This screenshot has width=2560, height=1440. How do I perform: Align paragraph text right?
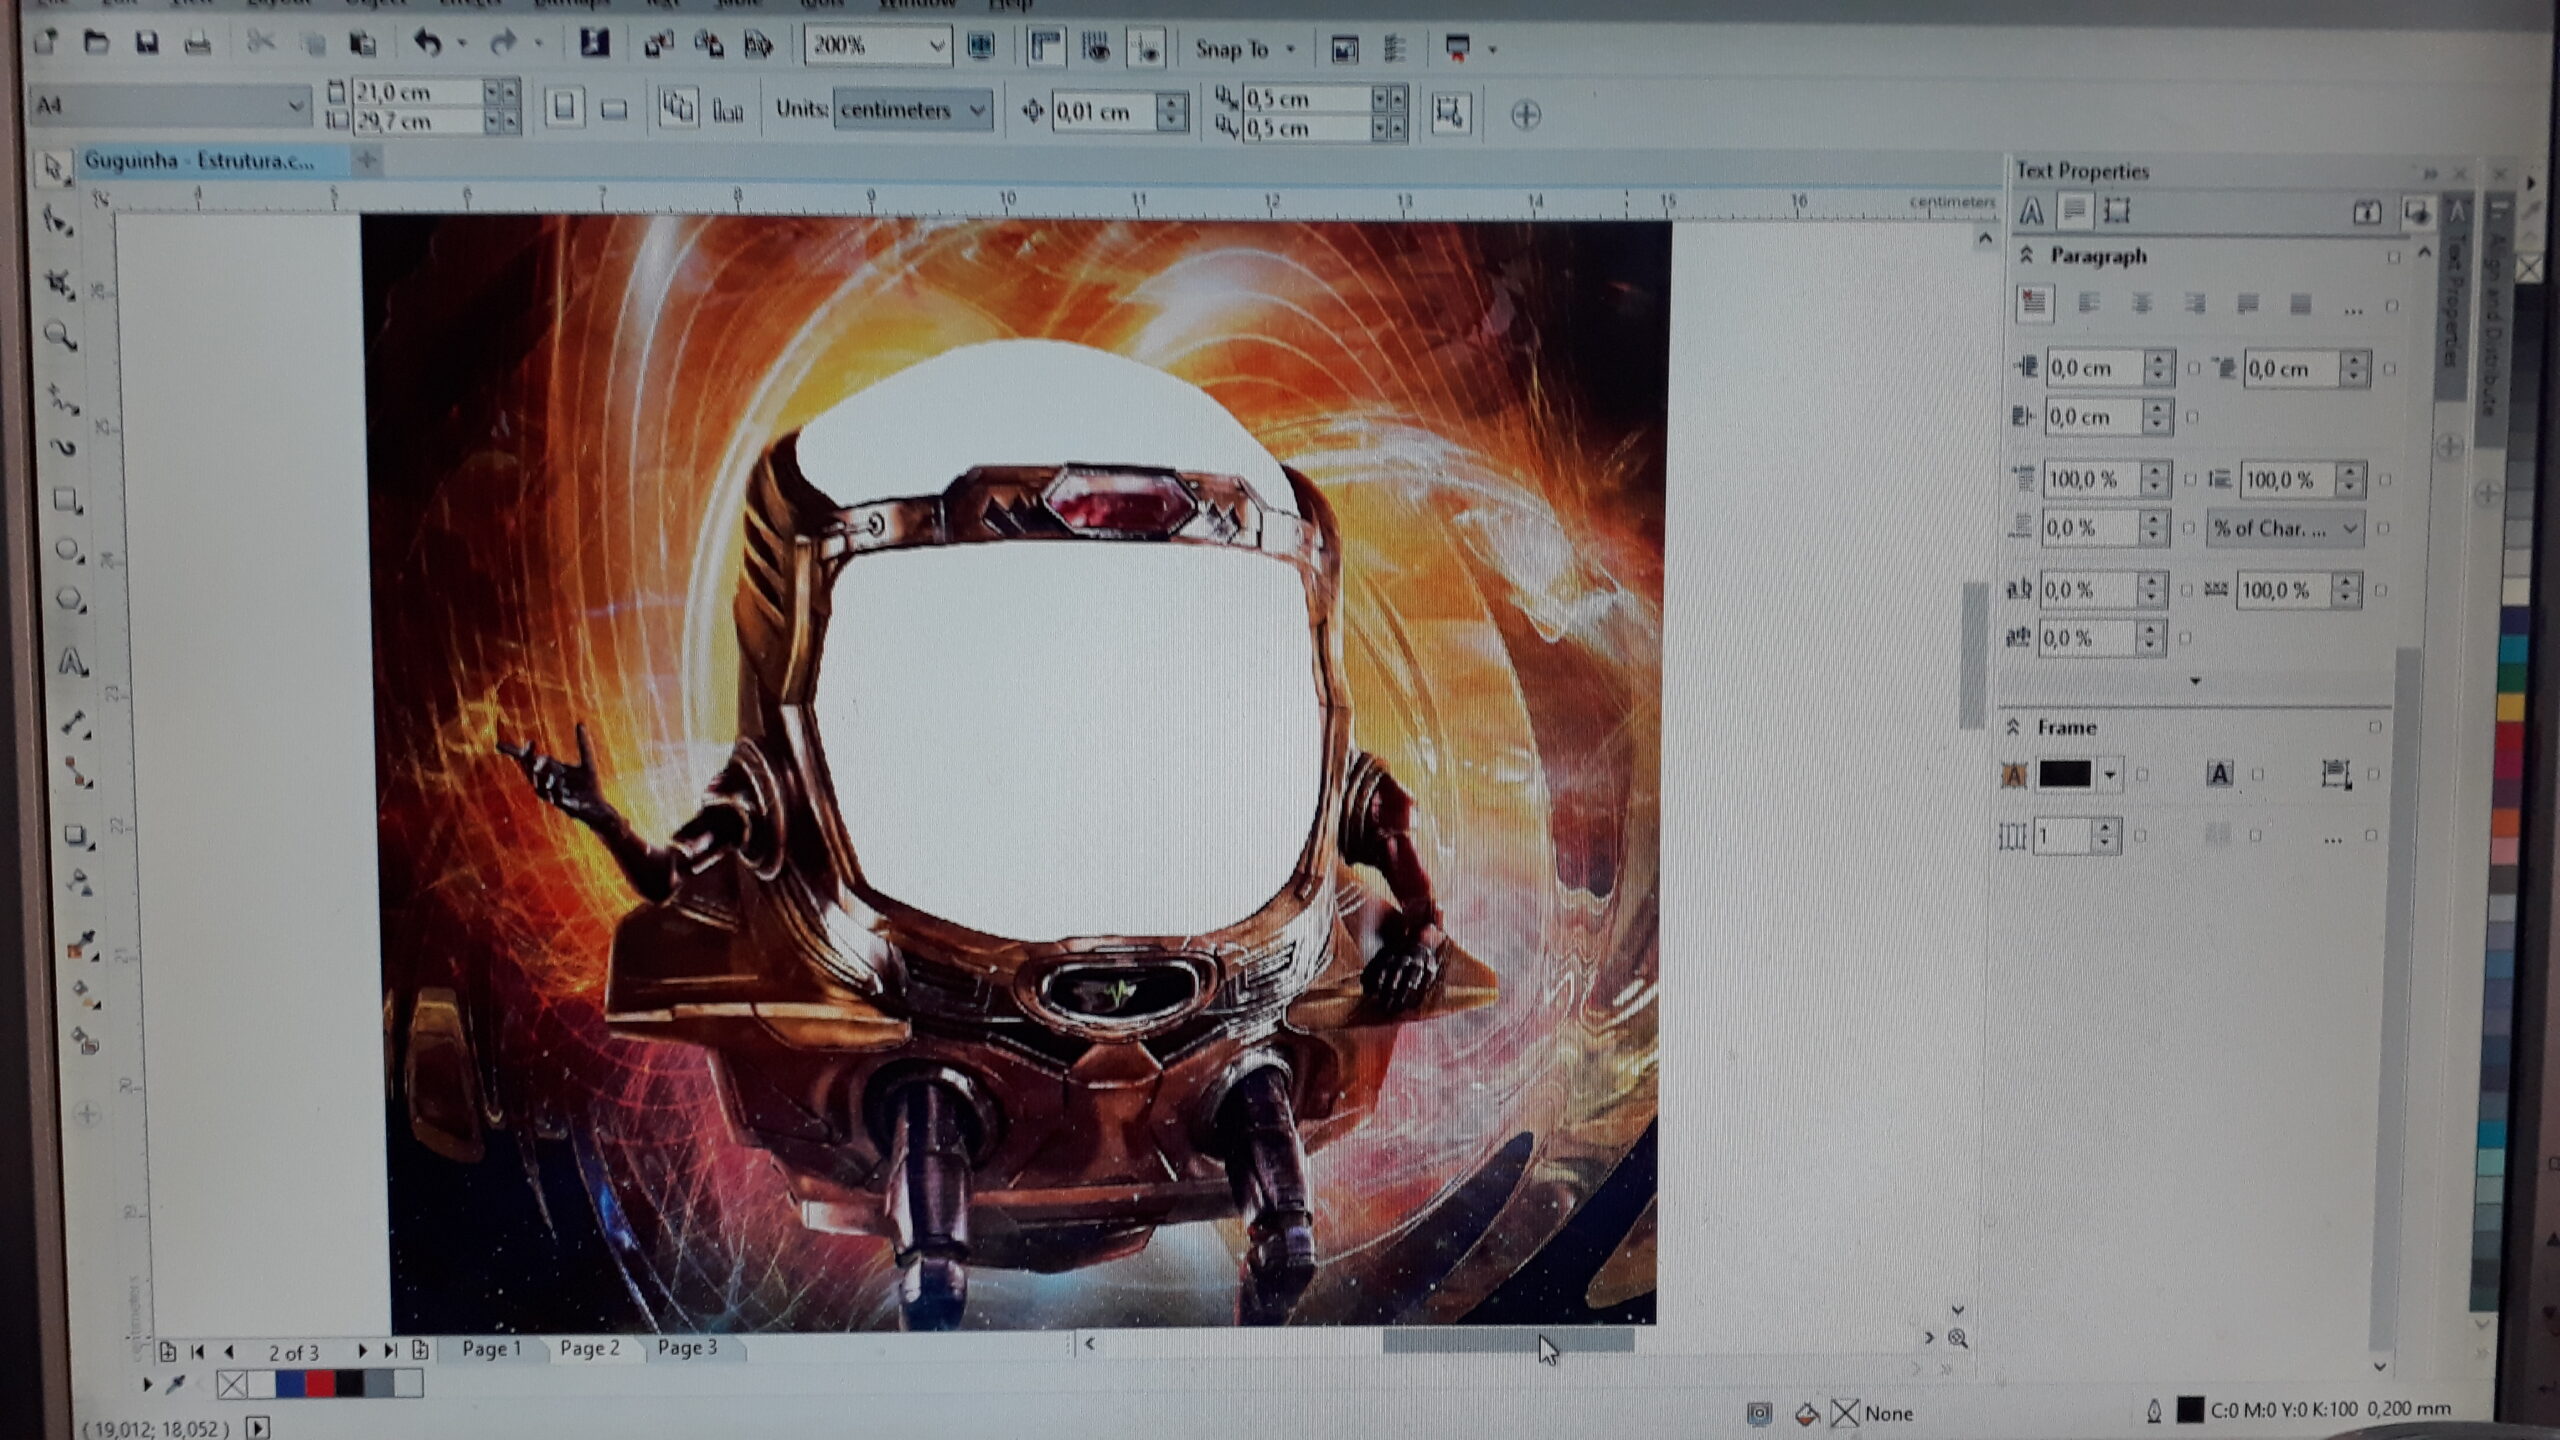[x=2194, y=303]
